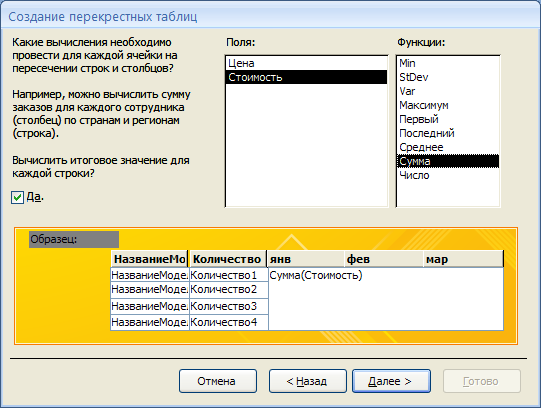541x408 pixels.
Task: Click the sample header 'Количество'
Action: point(228,259)
